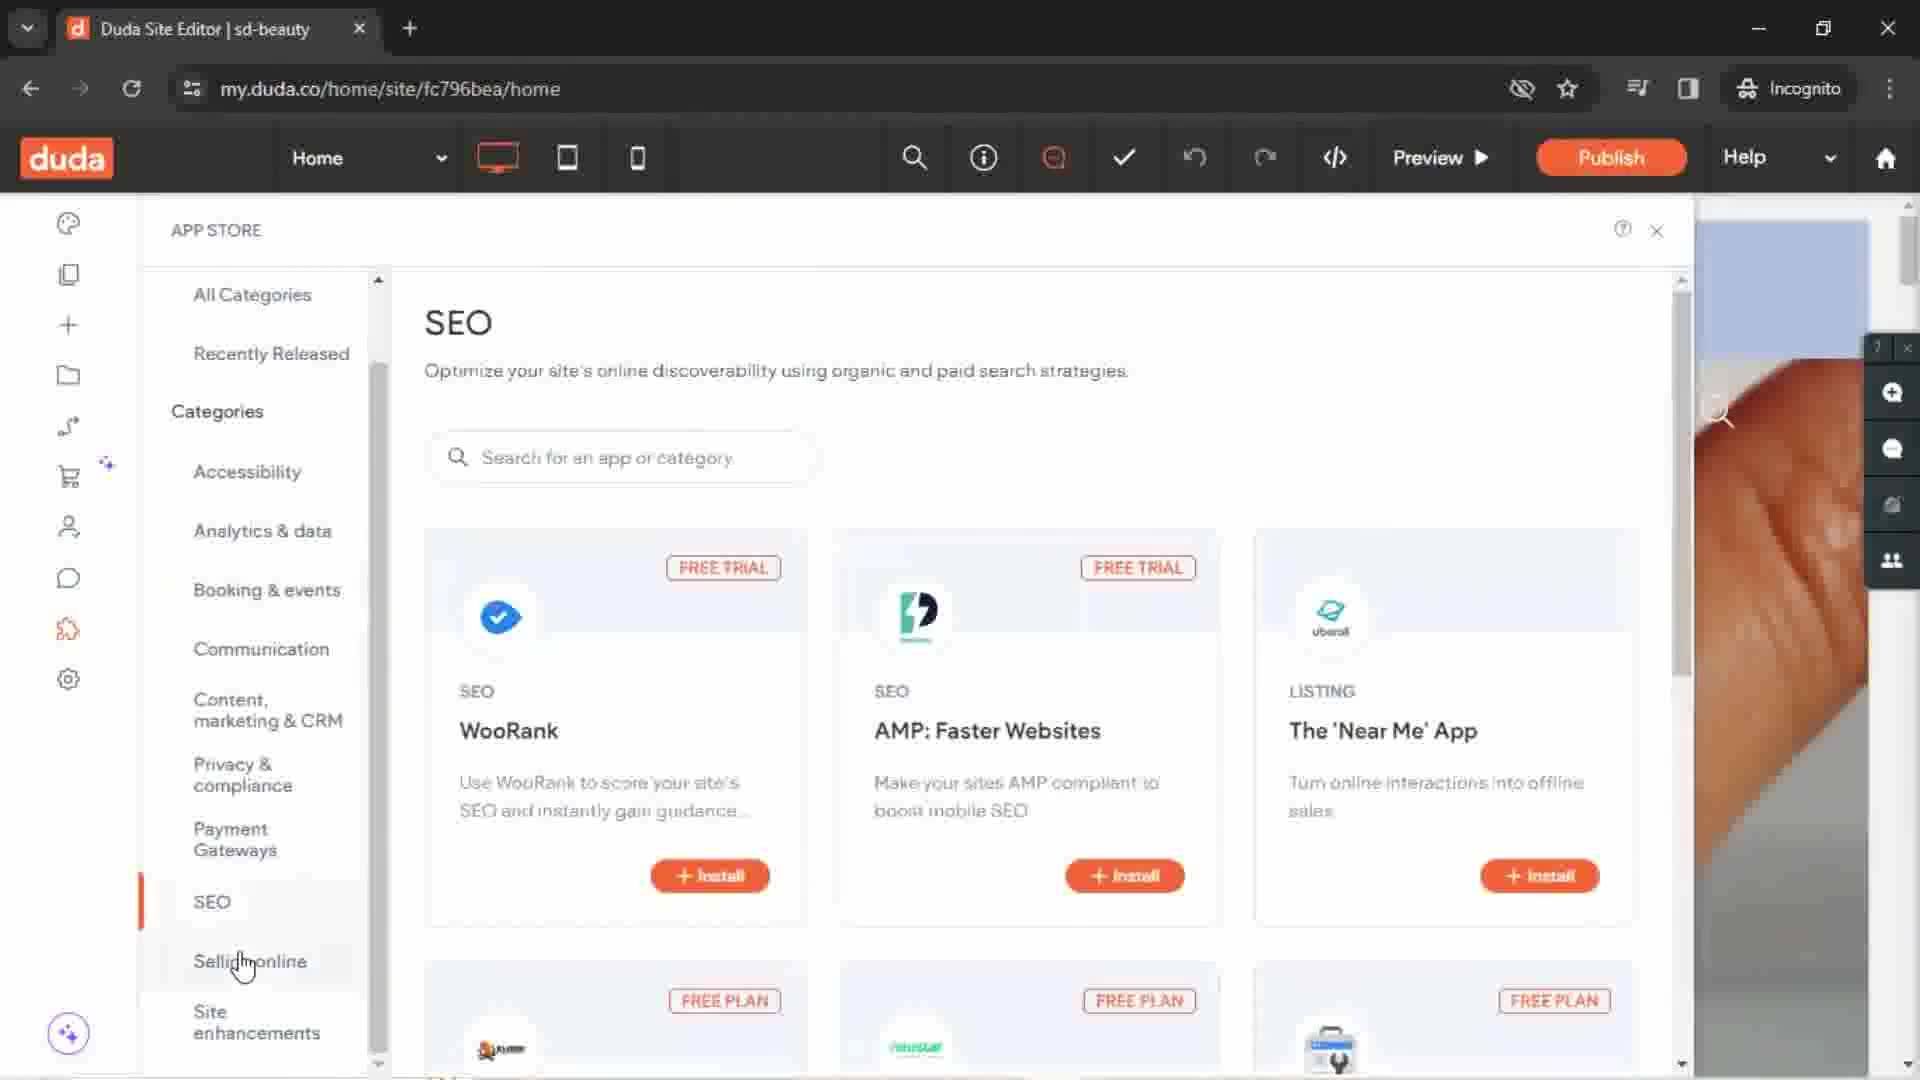1920x1080 pixels.
Task: Select the App Store puzzle icon
Action: pos(68,629)
